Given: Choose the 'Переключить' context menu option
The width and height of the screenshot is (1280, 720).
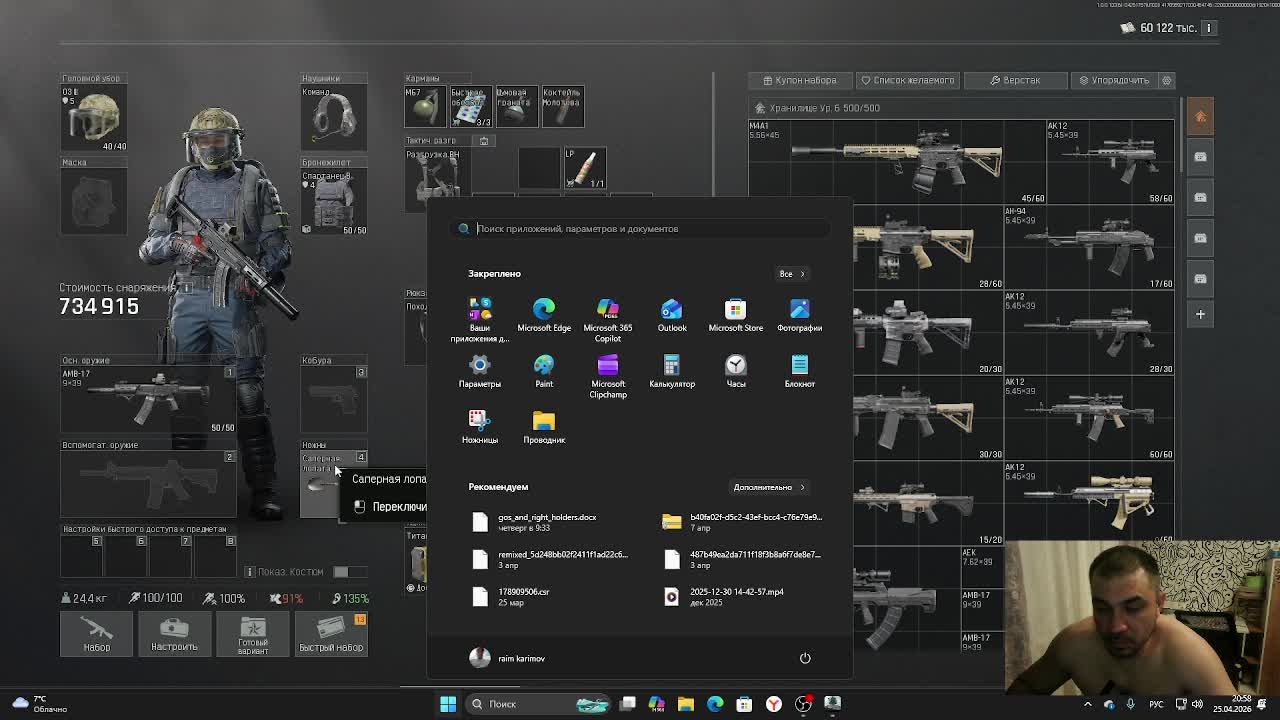Looking at the screenshot, I should [x=389, y=507].
